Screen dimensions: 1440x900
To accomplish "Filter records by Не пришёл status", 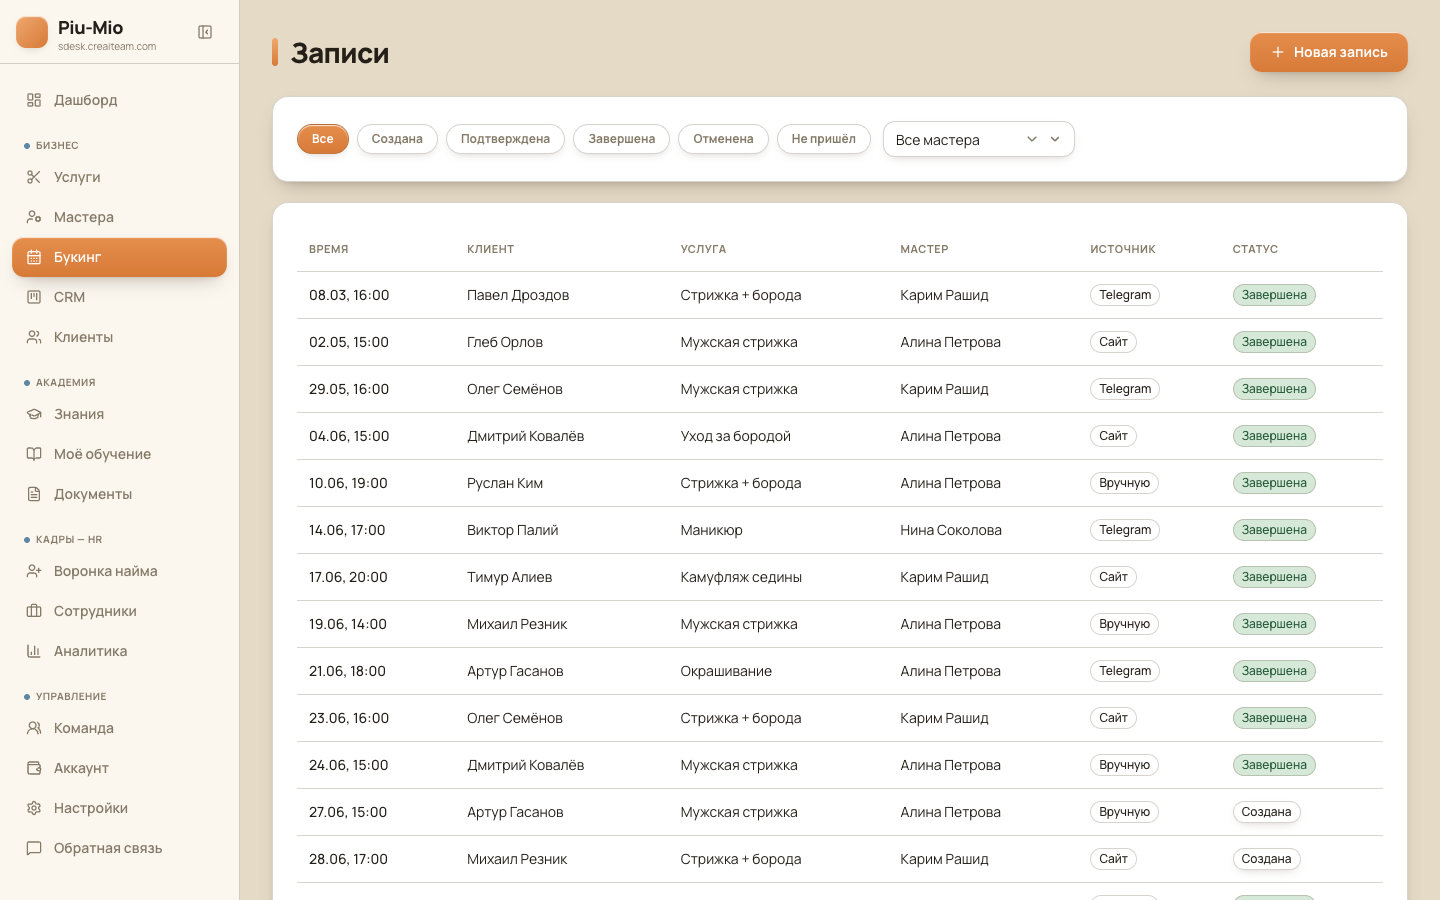I will click(823, 139).
